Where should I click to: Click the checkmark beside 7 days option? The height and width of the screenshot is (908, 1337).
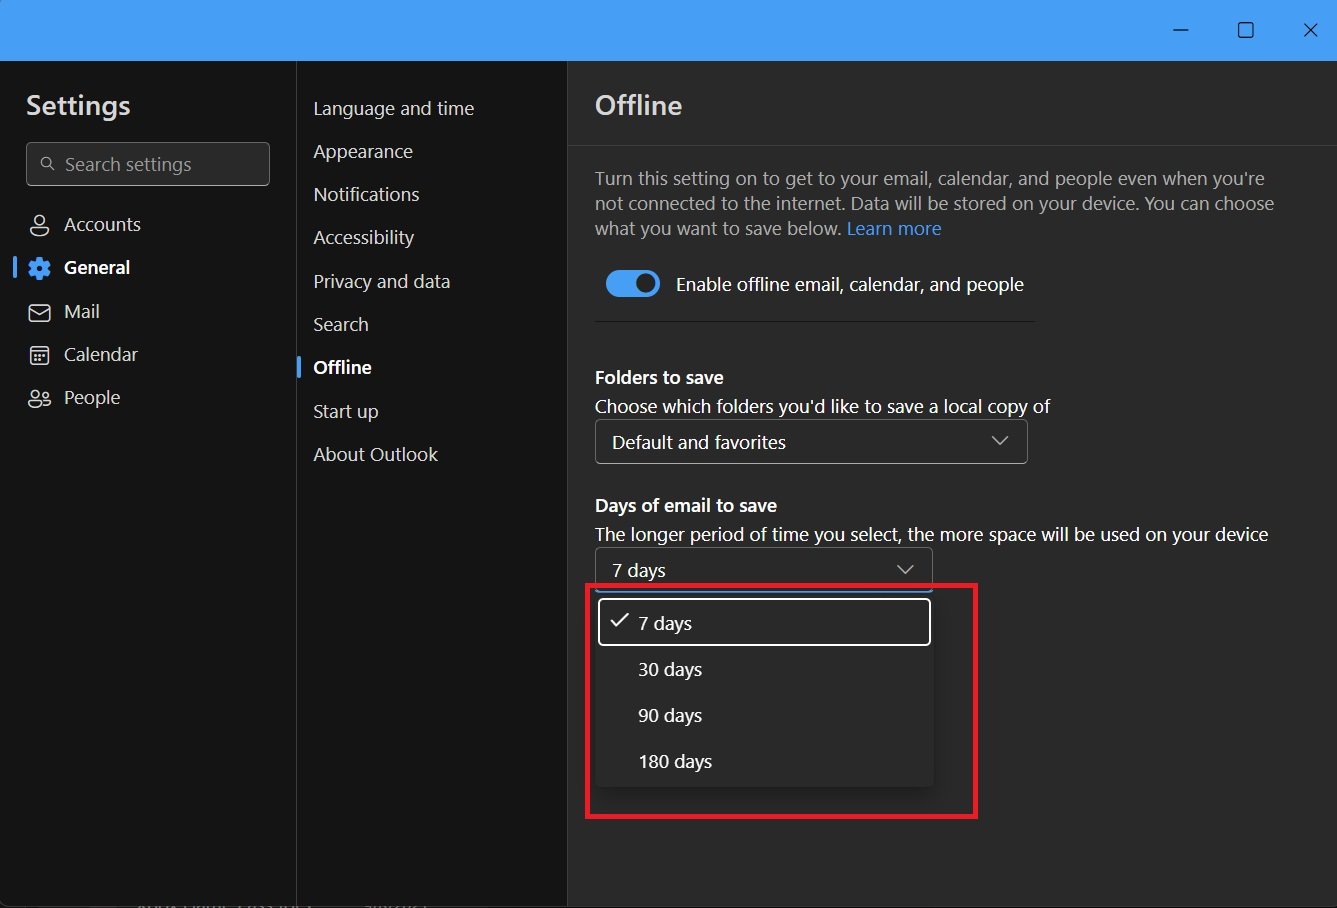tap(618, 621)
